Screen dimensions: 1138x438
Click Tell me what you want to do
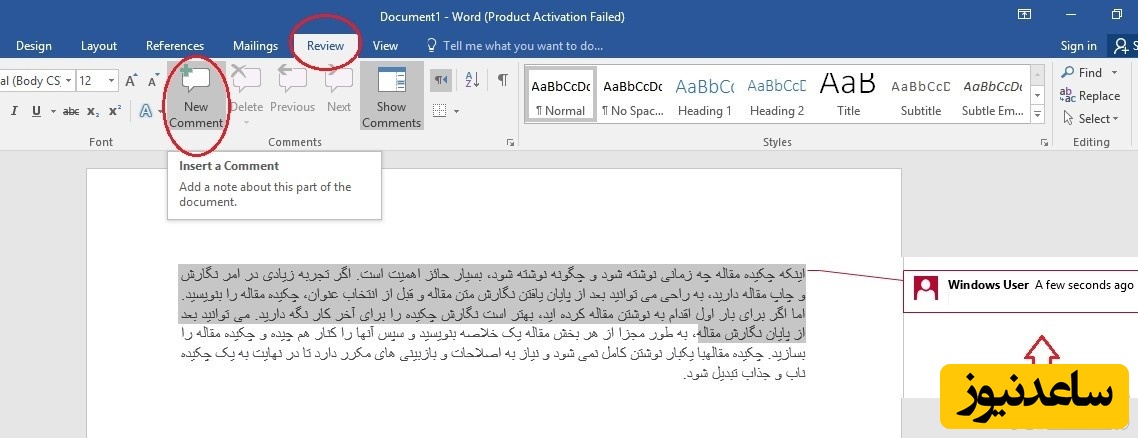515,46
